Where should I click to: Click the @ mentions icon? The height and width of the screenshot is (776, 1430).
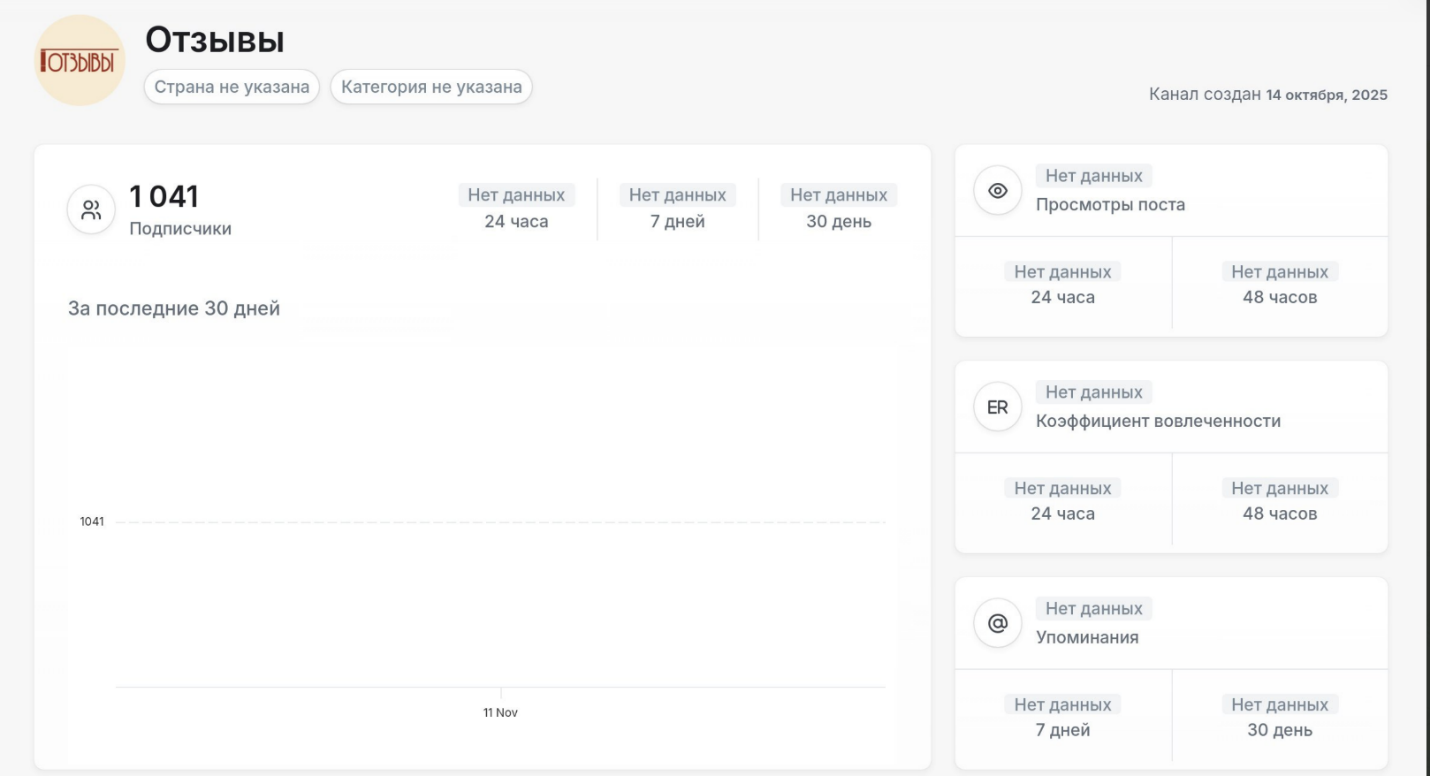(997, 623)
